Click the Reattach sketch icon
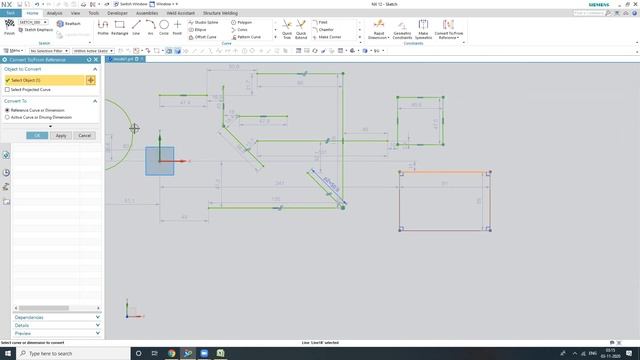The image size is (640, 360). point(69,24)
